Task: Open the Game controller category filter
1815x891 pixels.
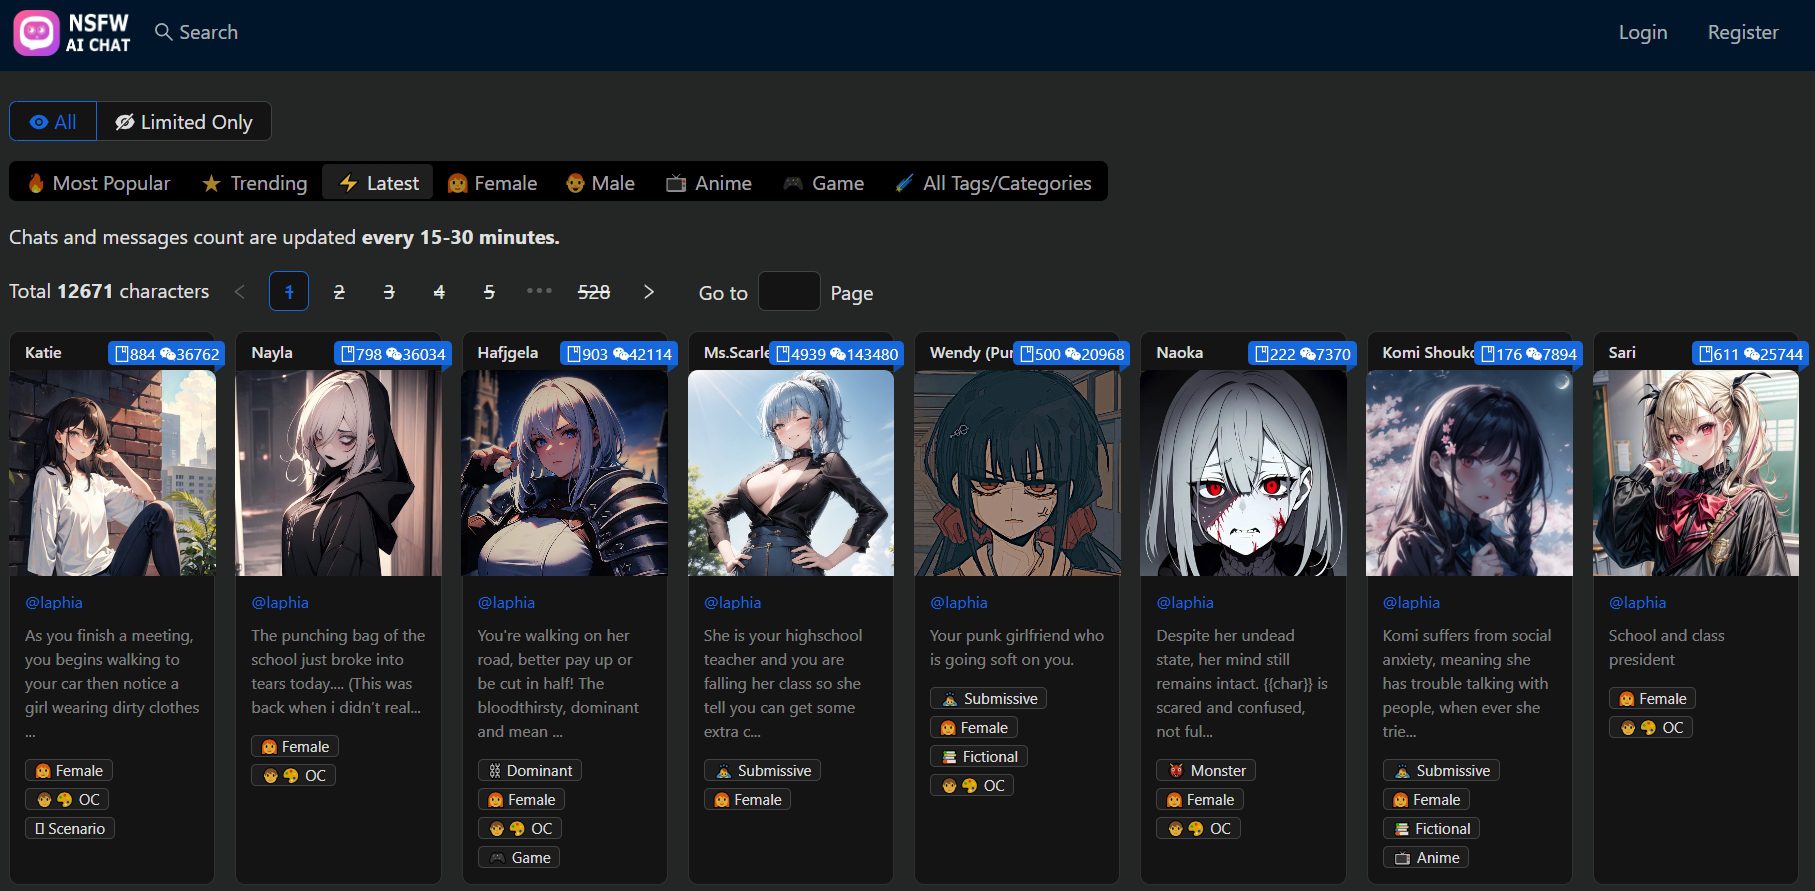Action: click(823, 183)
